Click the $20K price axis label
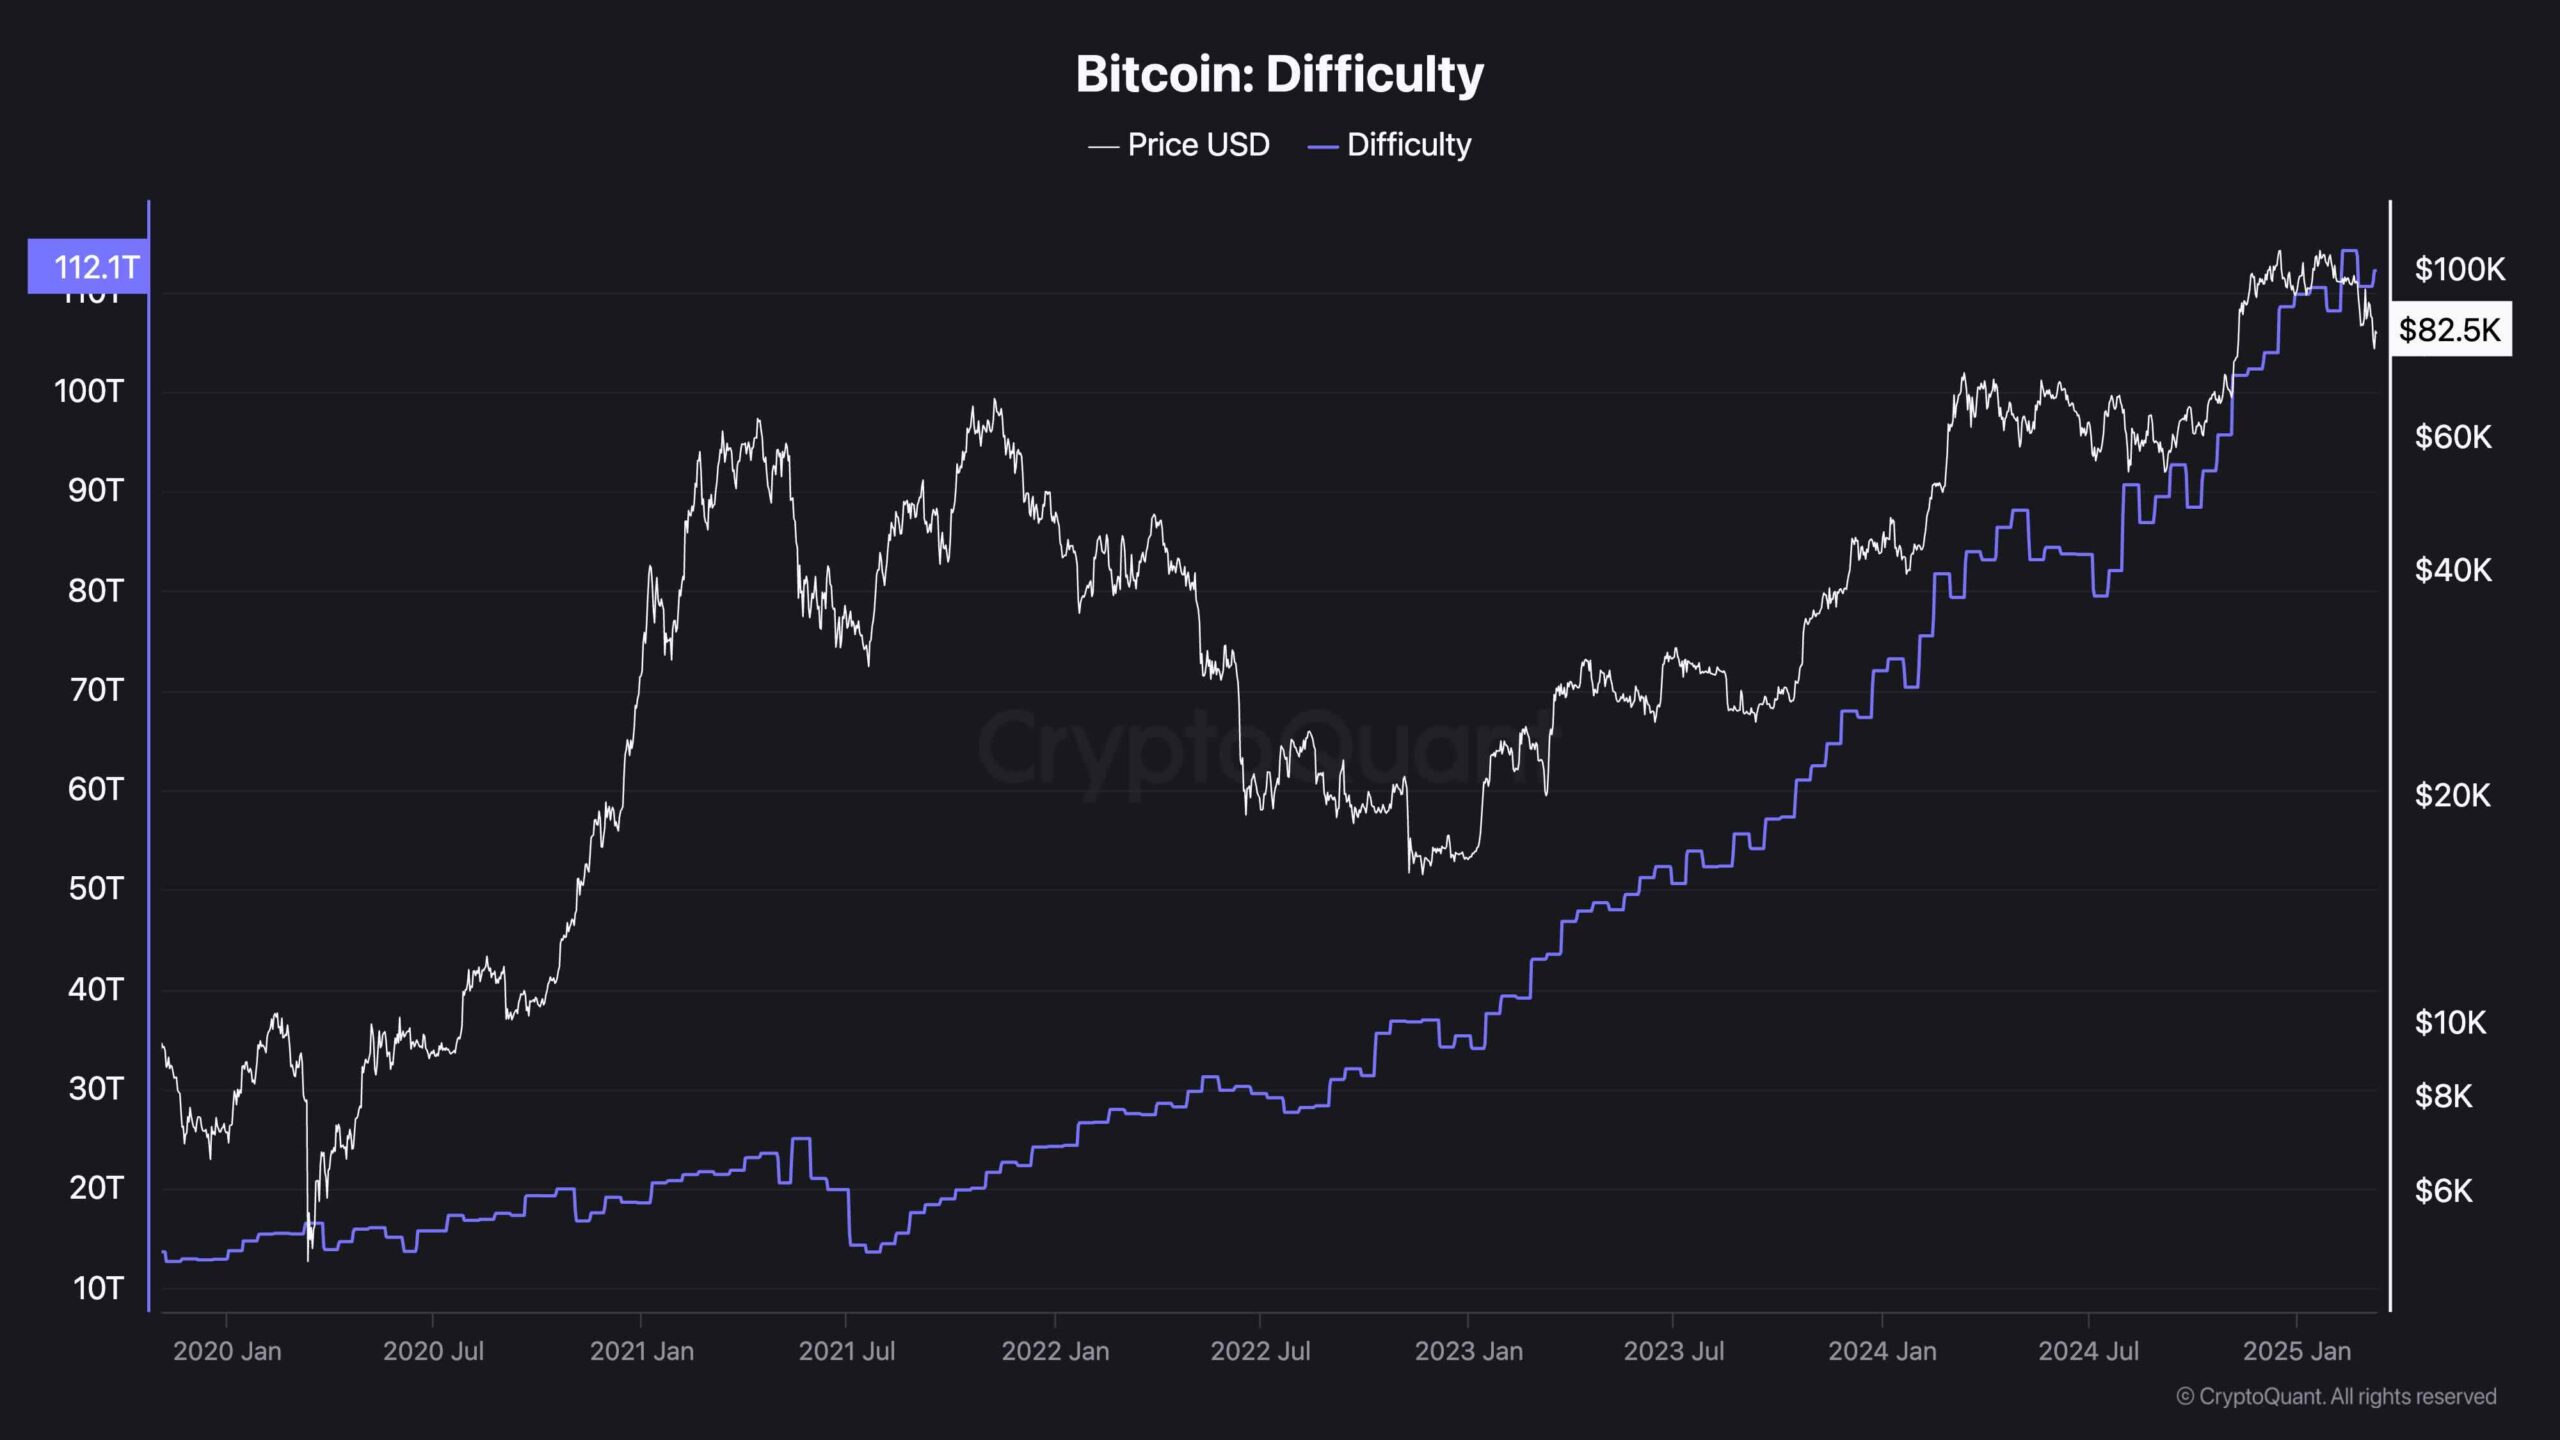Viewport: 2560px width, 1440px height. [2452, 796]
